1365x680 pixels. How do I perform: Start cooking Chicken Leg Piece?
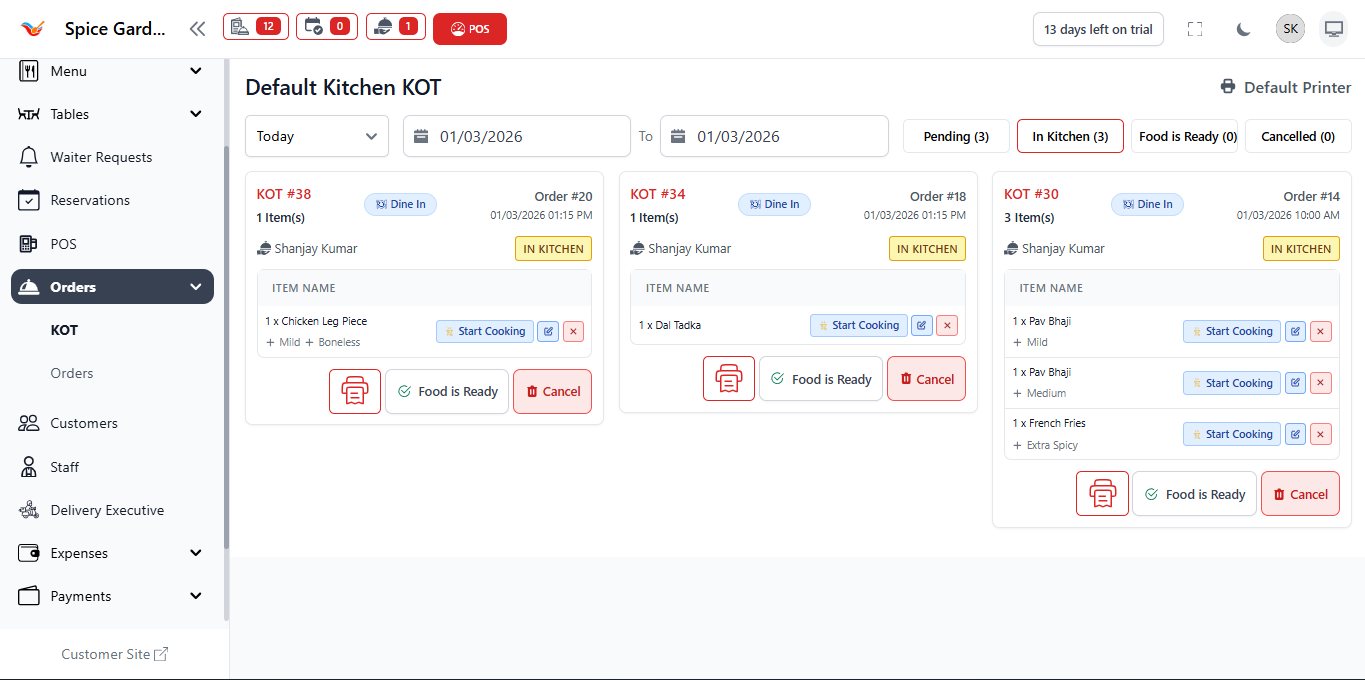pyautogui.click(x=485, y=331)
